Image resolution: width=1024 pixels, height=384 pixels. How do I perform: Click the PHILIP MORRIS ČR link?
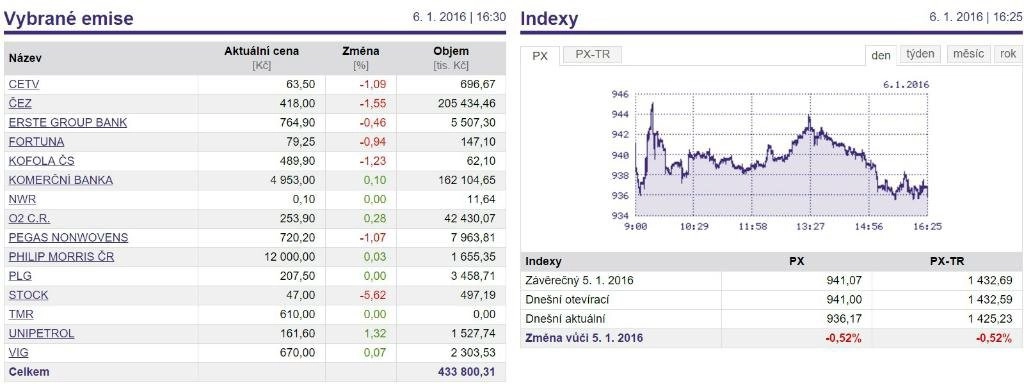pyautogui.click(x=61, y=257)
